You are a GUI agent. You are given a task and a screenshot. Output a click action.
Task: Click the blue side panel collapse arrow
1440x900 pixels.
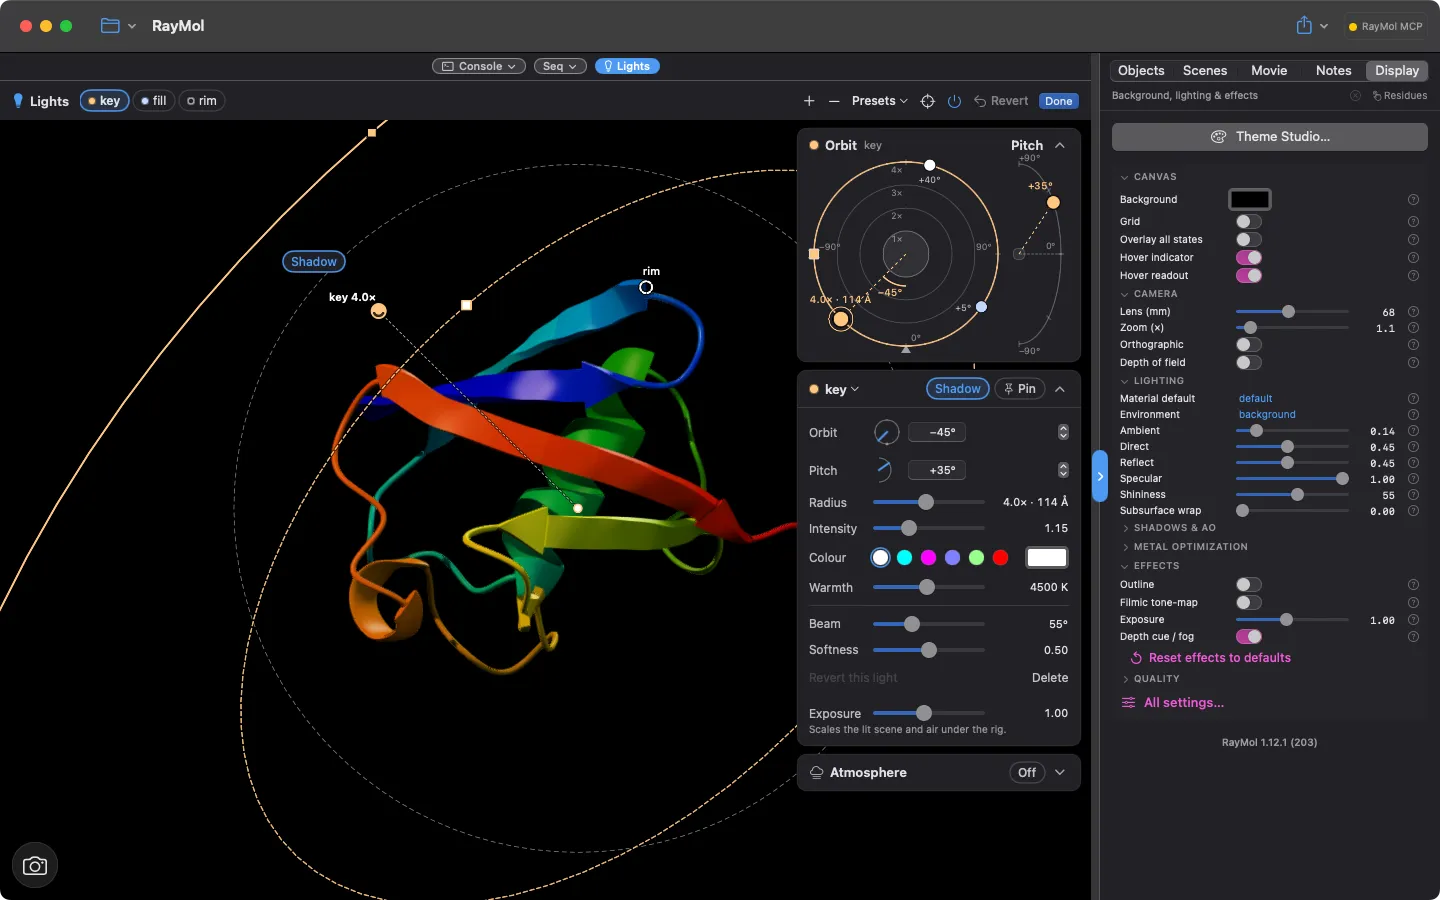pos(1100,477)
